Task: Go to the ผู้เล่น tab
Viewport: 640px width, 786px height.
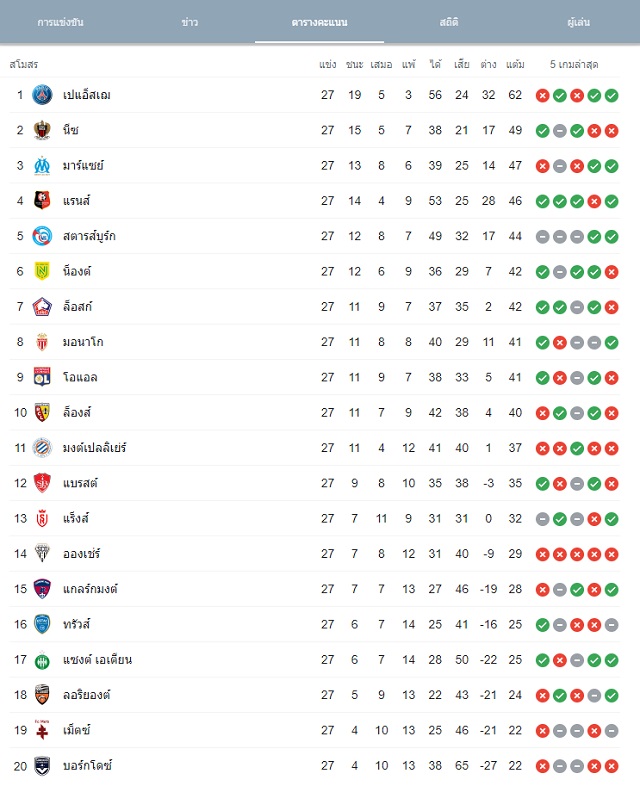Action: pyautogui.click(x=578, y=22)
